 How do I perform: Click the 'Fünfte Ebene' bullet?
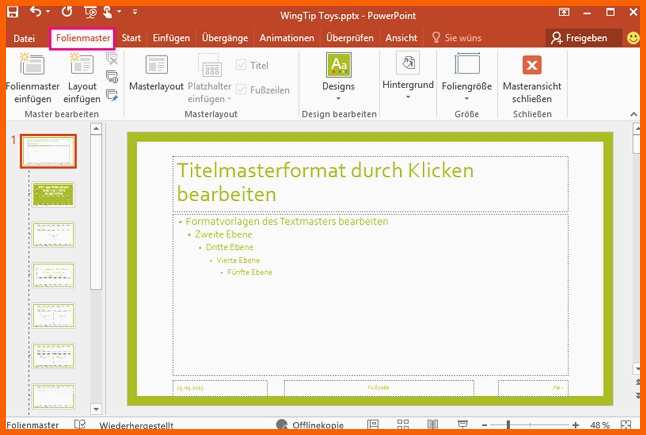click(x=249, y=272)
